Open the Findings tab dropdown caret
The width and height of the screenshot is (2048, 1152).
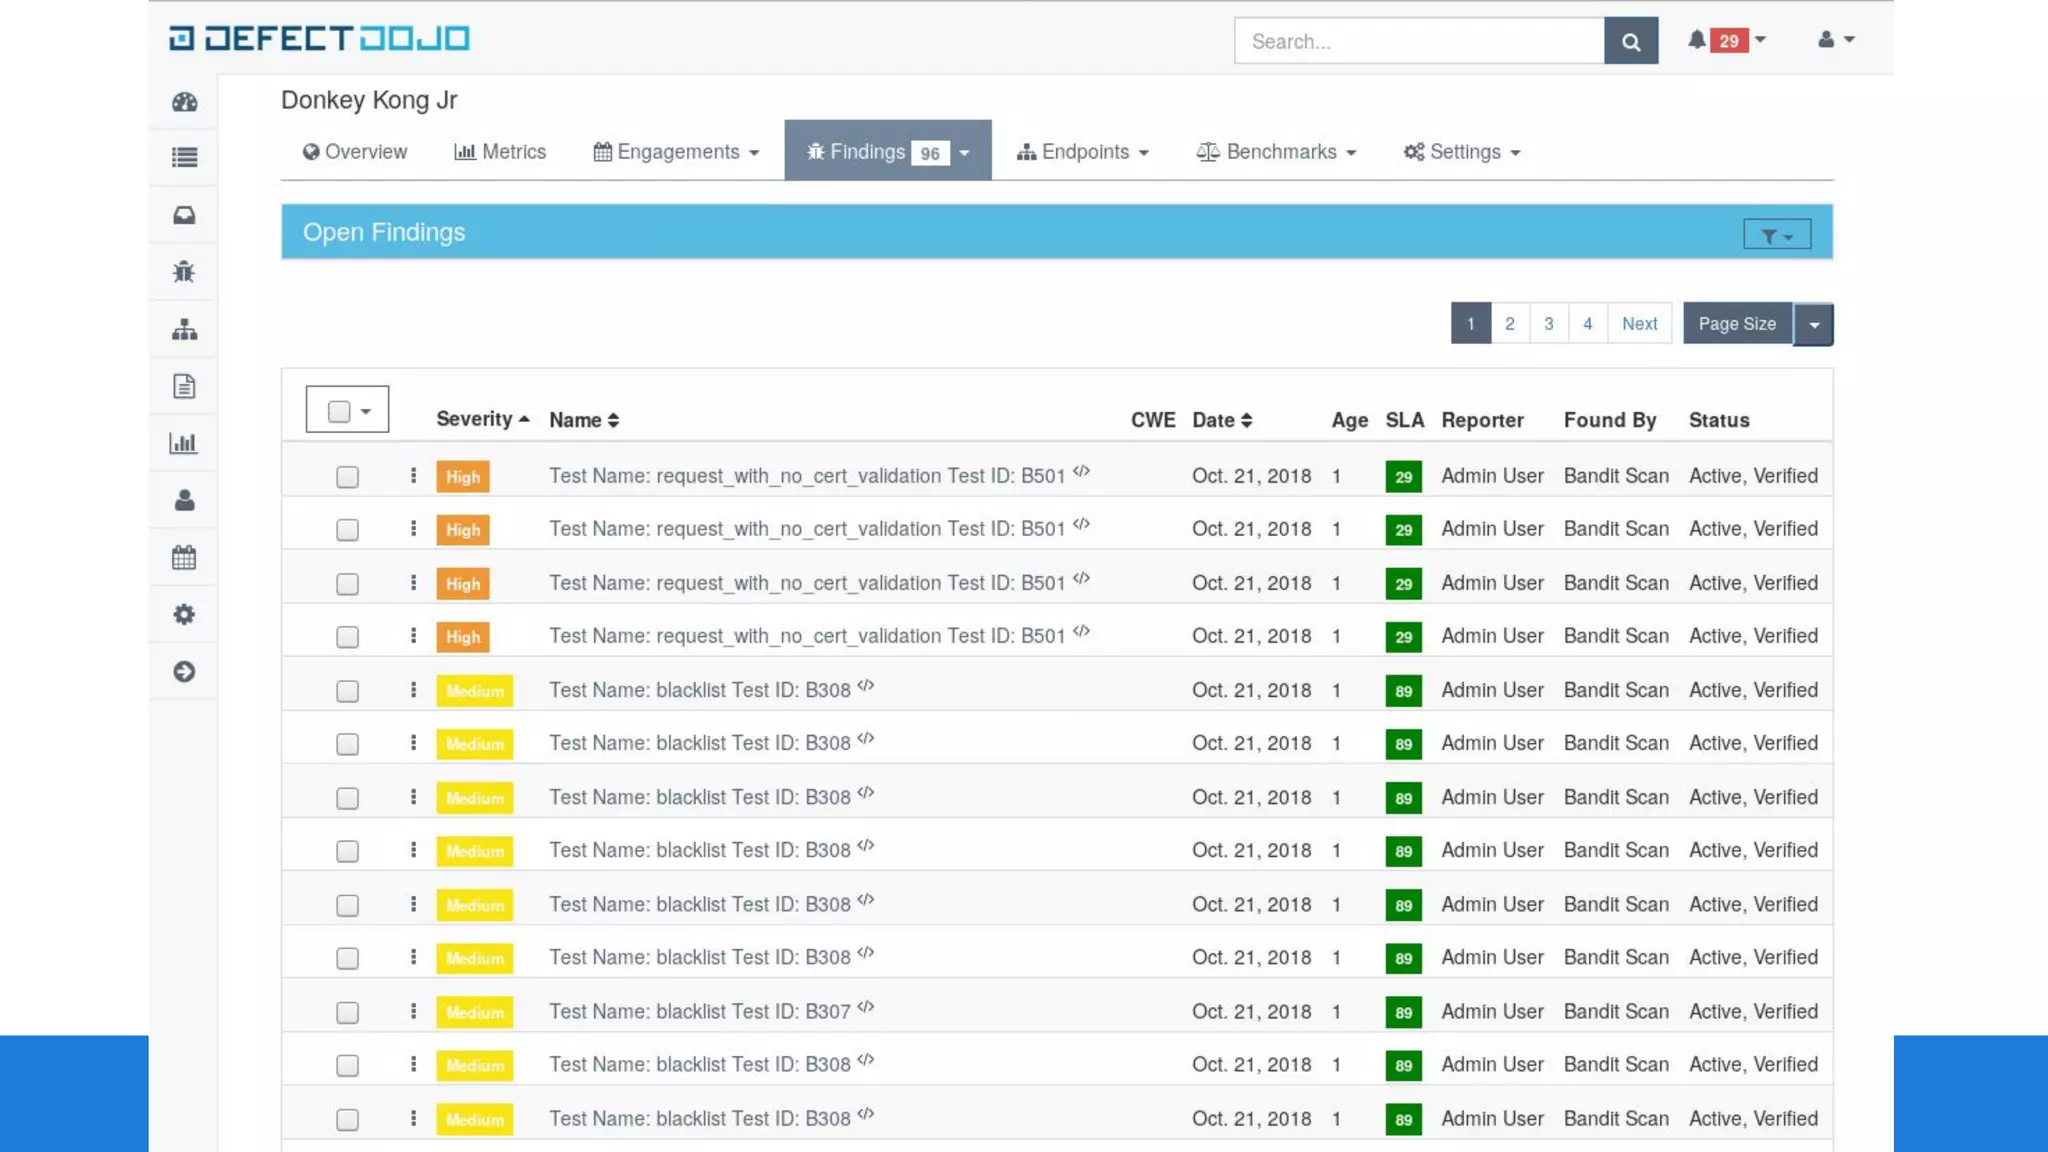click(x=964, y=153)
